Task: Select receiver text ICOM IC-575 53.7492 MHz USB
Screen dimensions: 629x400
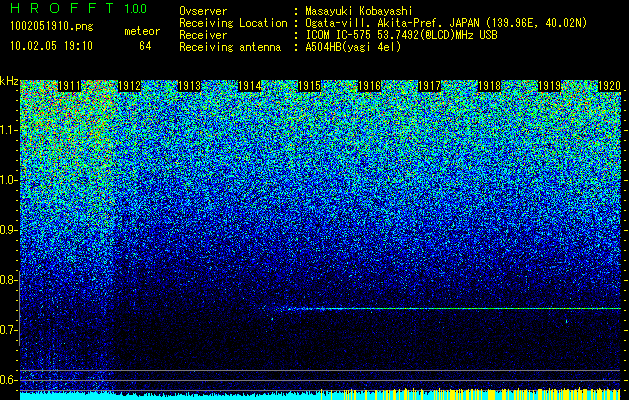Action: point(401,35)
